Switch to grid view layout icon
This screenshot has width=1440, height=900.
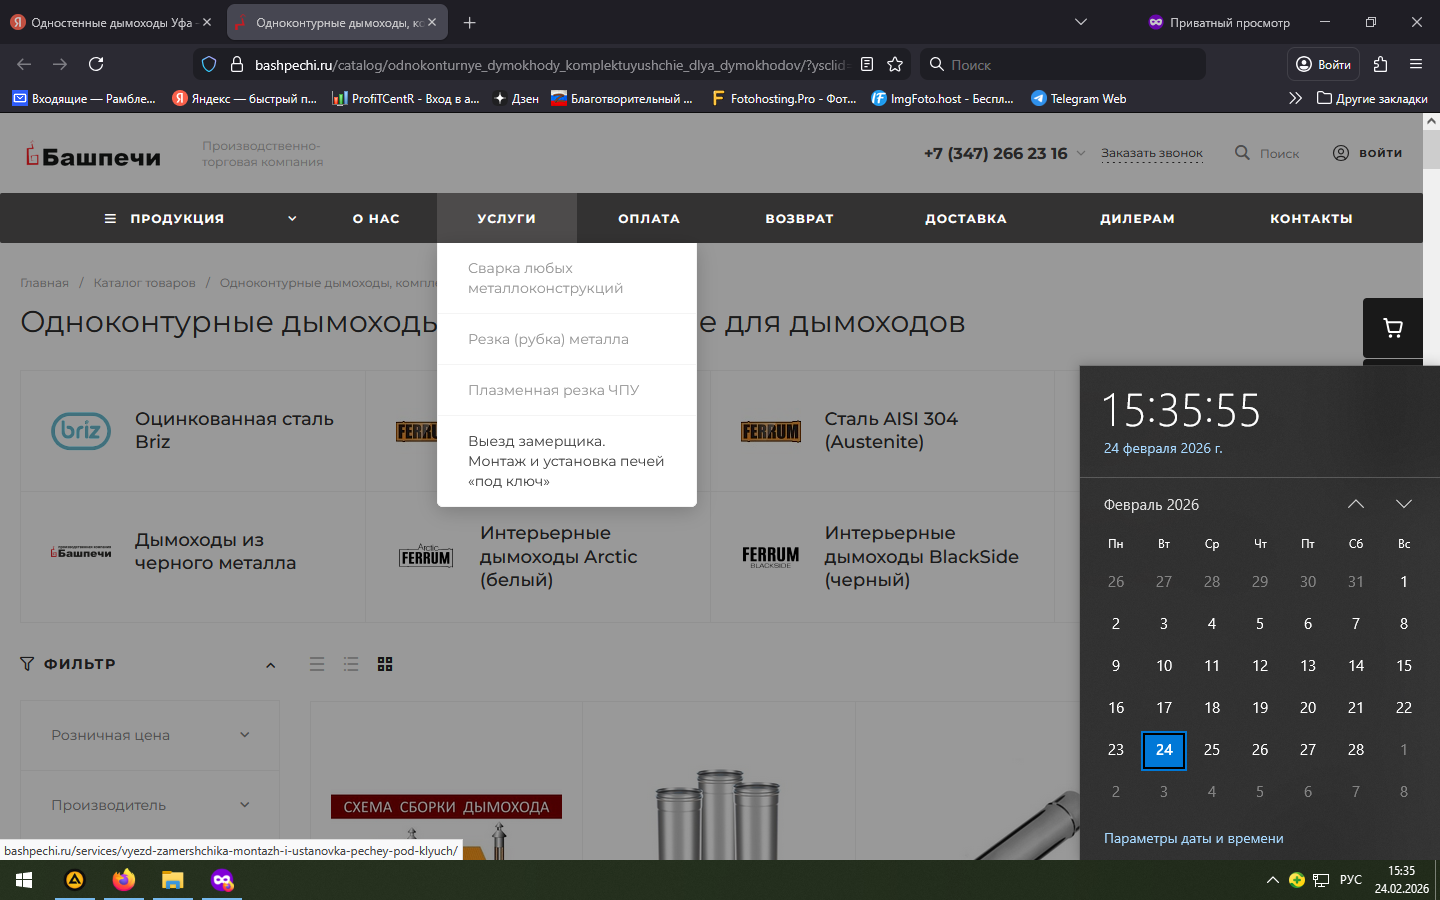(x=385, y=664)
